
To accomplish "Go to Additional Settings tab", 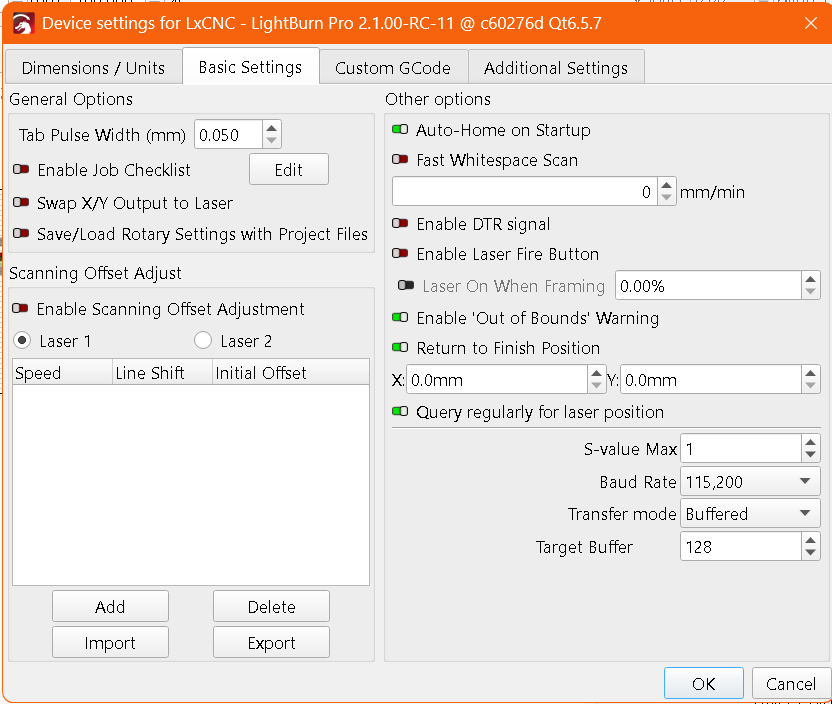I will click(x=556, y=68).
